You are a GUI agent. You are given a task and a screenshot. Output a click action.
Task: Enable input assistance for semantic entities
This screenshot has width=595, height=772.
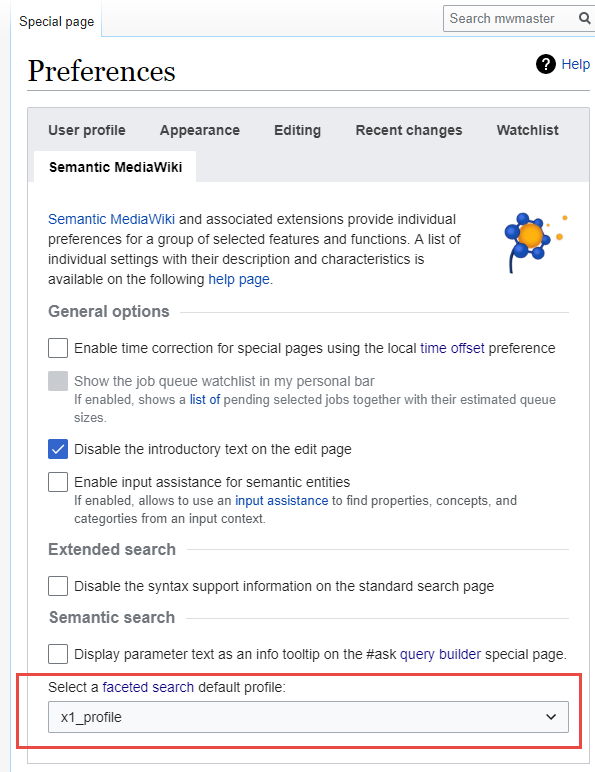(58, 482)
